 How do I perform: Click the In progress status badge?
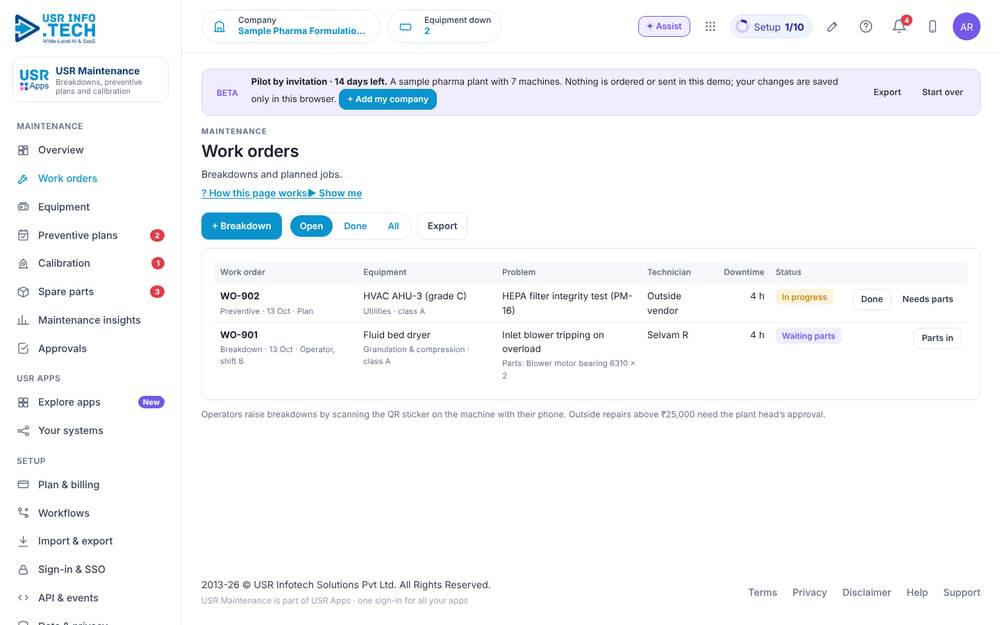(804, 297)
